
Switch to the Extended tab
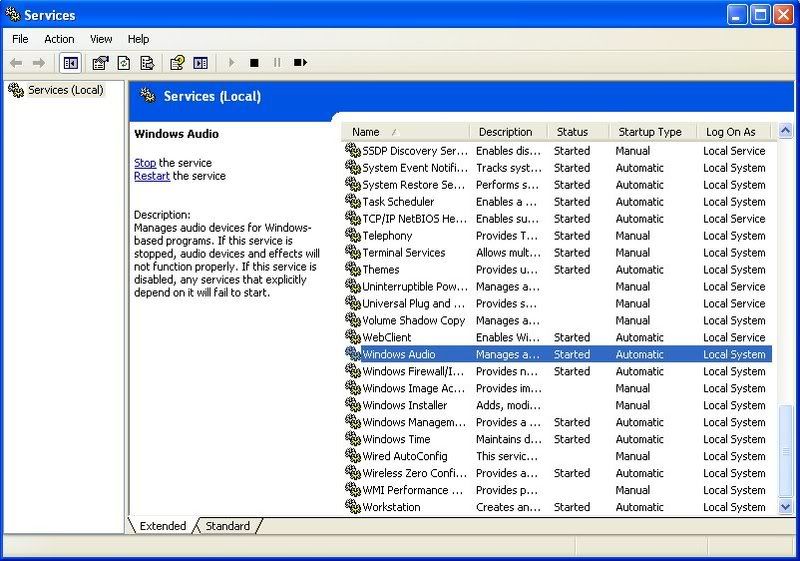coord(162,526)
